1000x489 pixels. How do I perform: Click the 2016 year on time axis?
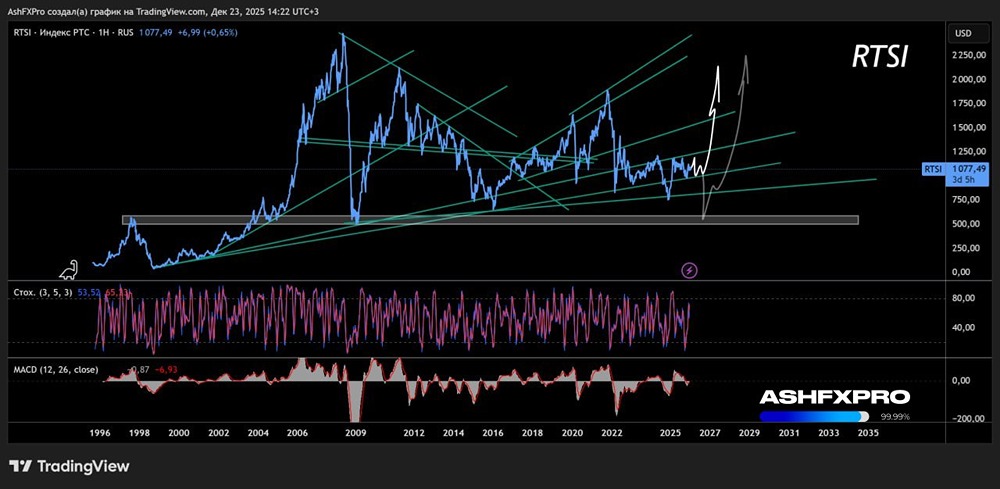click(x=493, y=432)
